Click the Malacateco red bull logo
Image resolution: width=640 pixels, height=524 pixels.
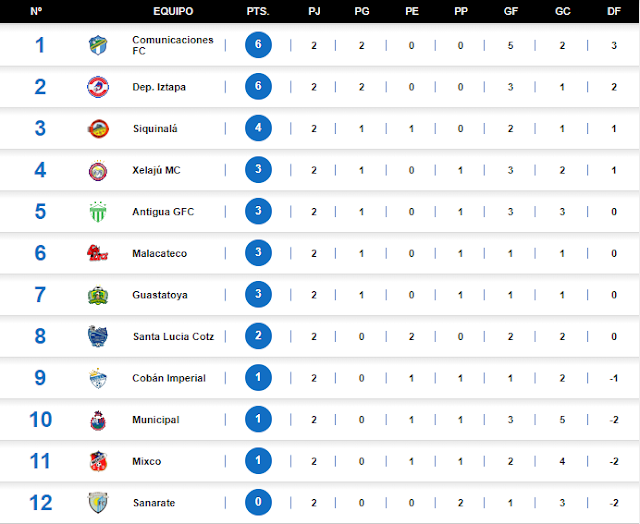click(x=98, y=253)
